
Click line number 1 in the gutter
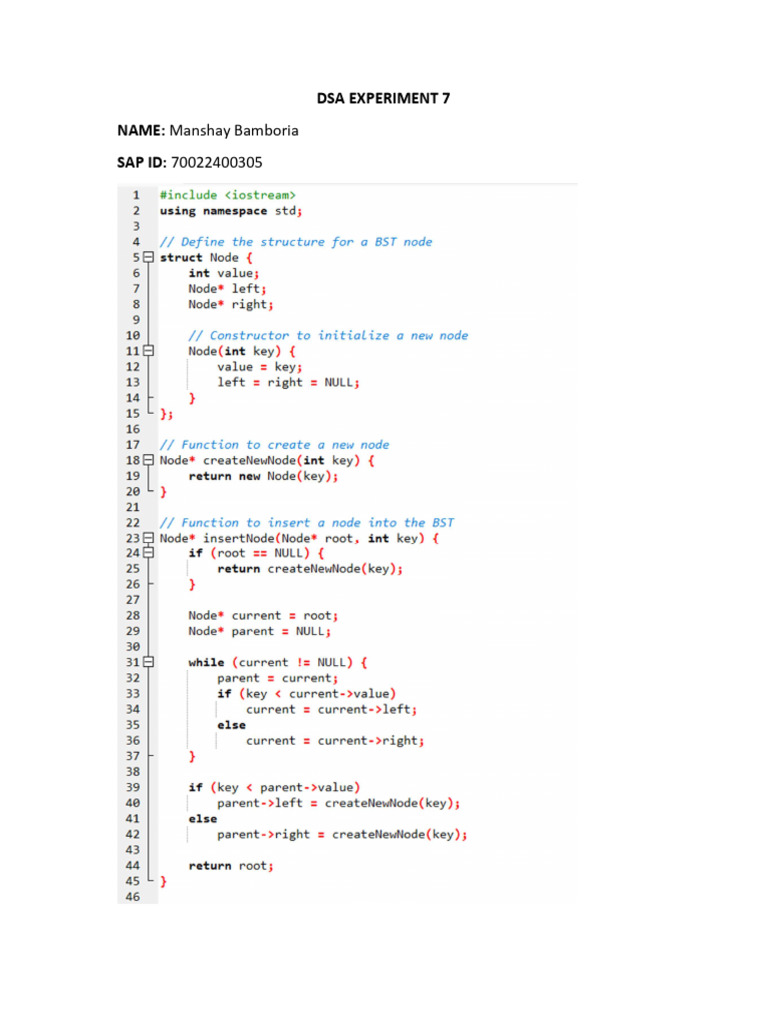[136, 195]
